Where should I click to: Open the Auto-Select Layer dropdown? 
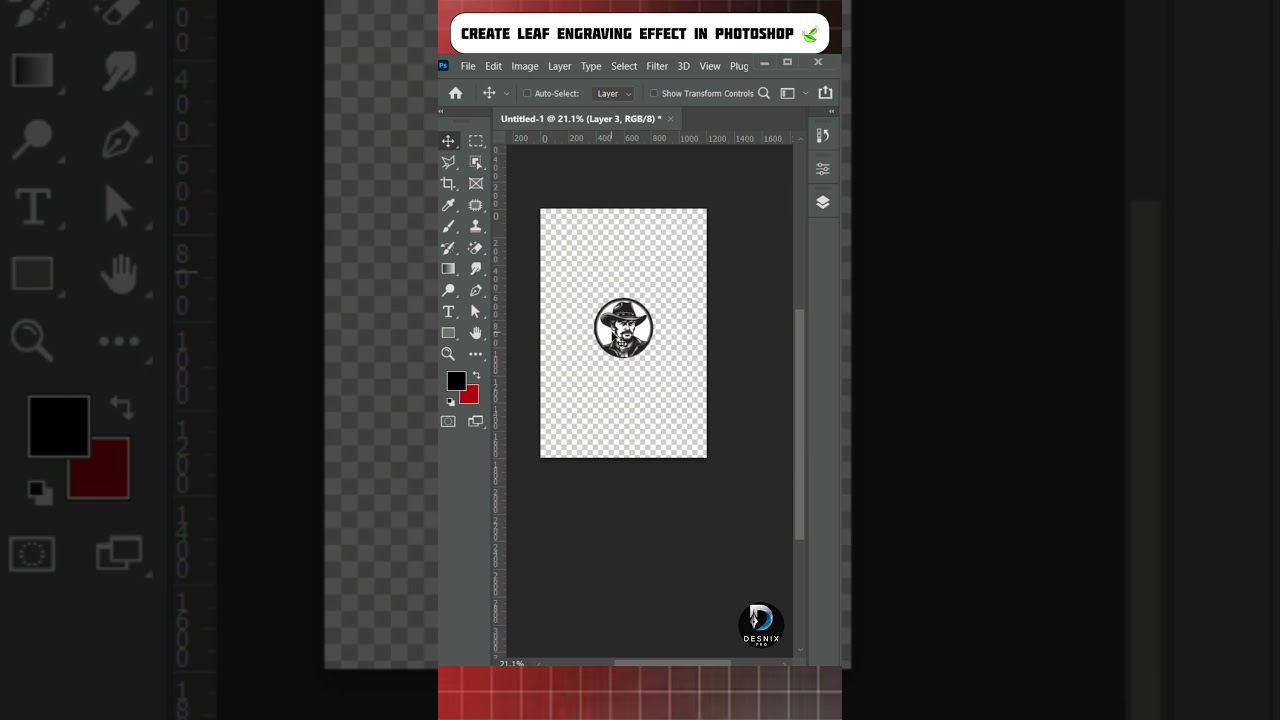click(613, 94)
